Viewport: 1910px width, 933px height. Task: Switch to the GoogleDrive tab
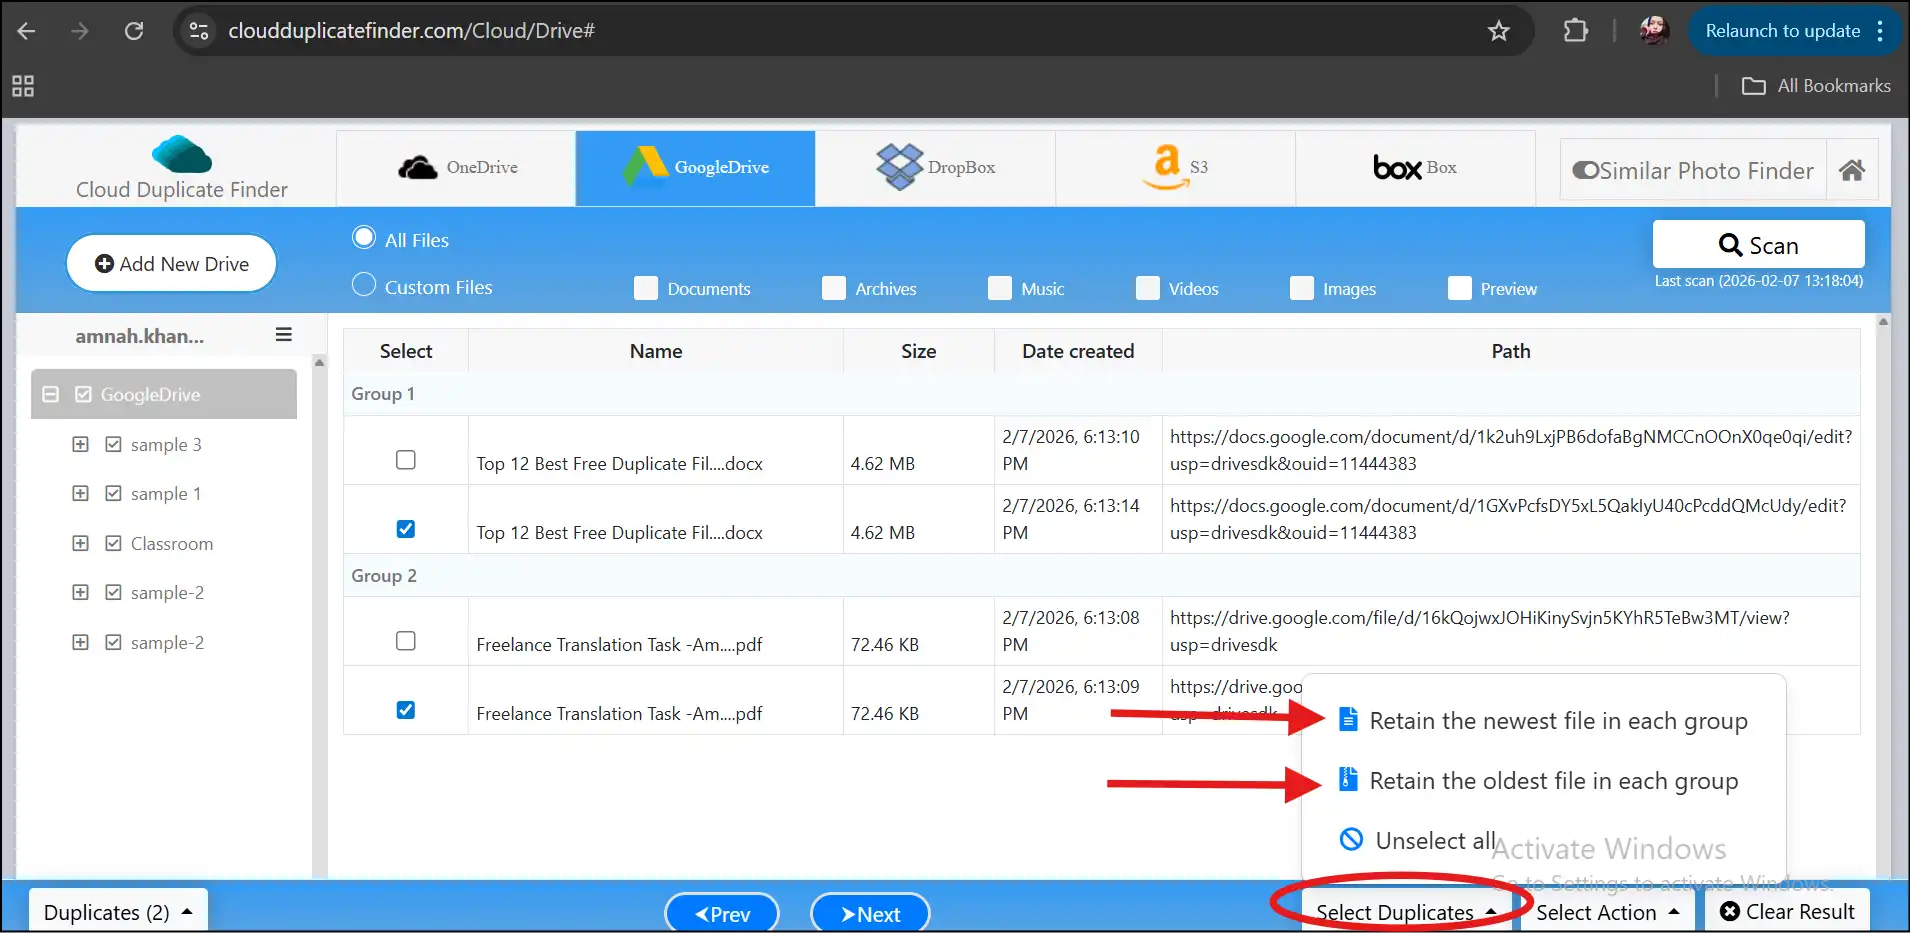click(695, 167)
